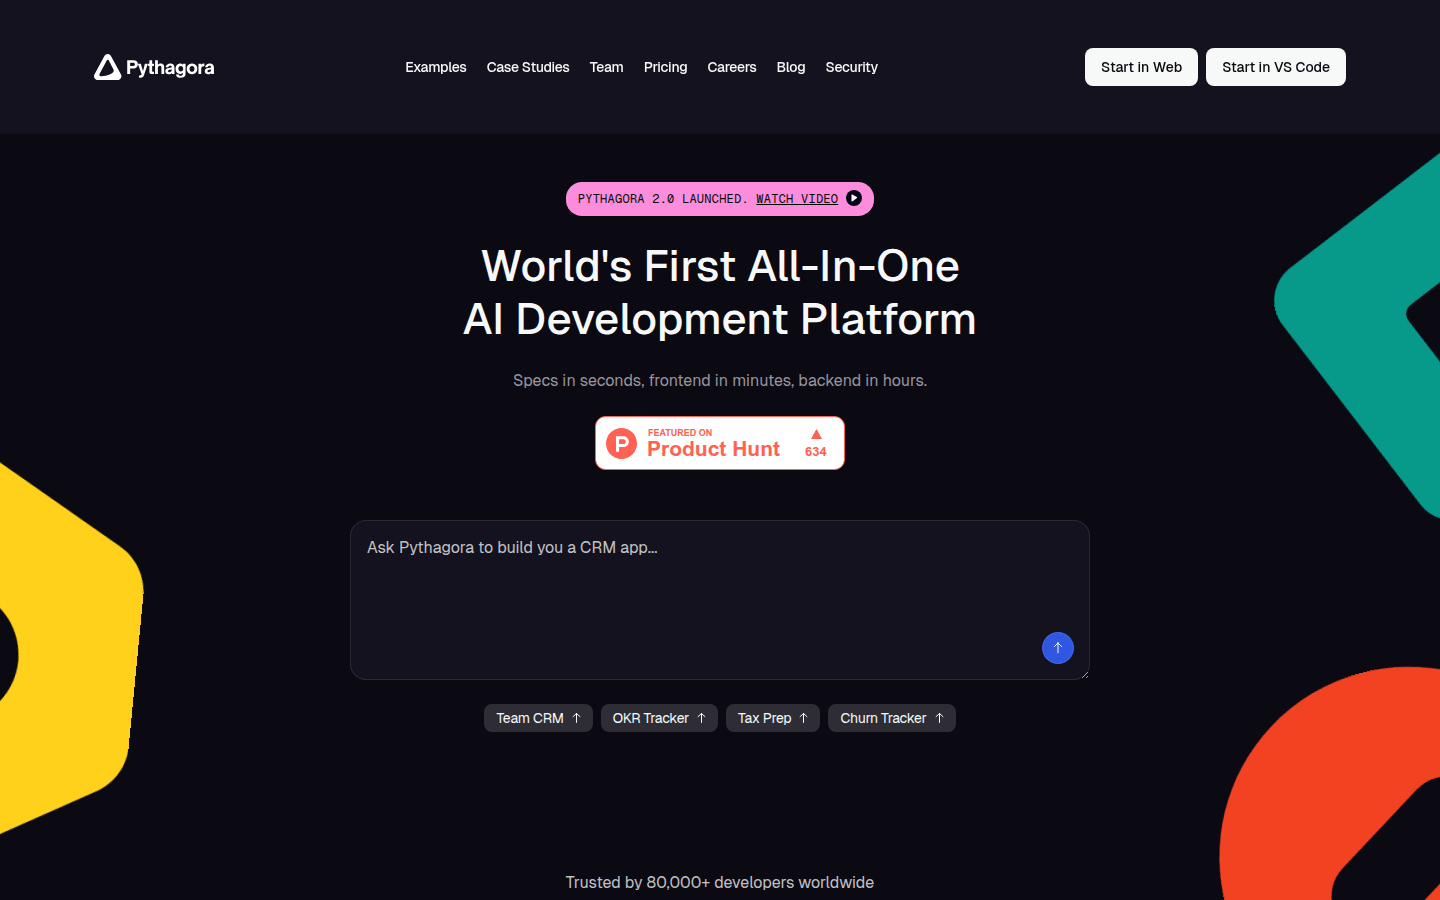The height and width of the screenshot is (900, 1440).
Task: Pick the OKR Tracker suggestion
Action: [659, 718]
